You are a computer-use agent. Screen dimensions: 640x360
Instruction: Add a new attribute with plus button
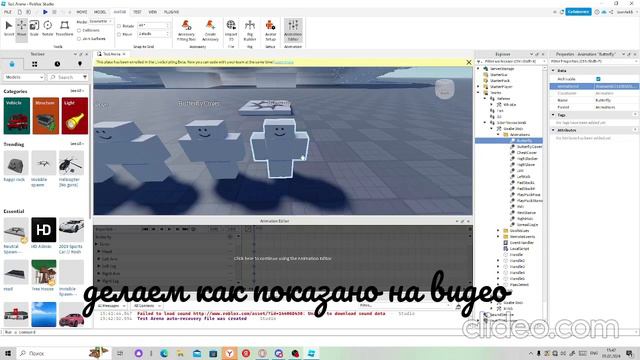click(635, 130)
